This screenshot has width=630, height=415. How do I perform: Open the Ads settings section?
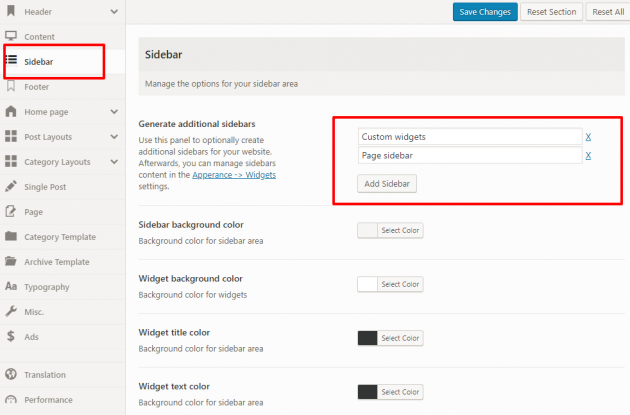point(63,337)
